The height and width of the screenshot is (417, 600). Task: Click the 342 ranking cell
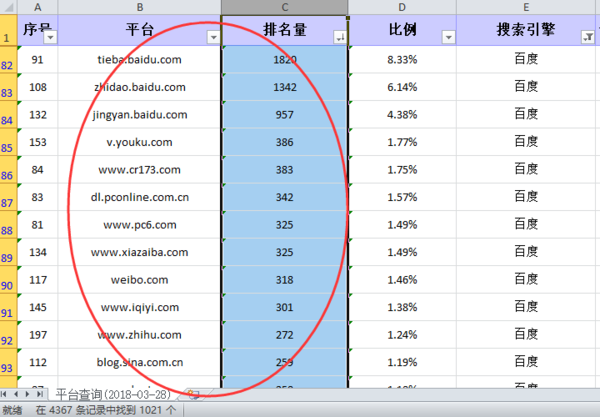pos(284,197)
